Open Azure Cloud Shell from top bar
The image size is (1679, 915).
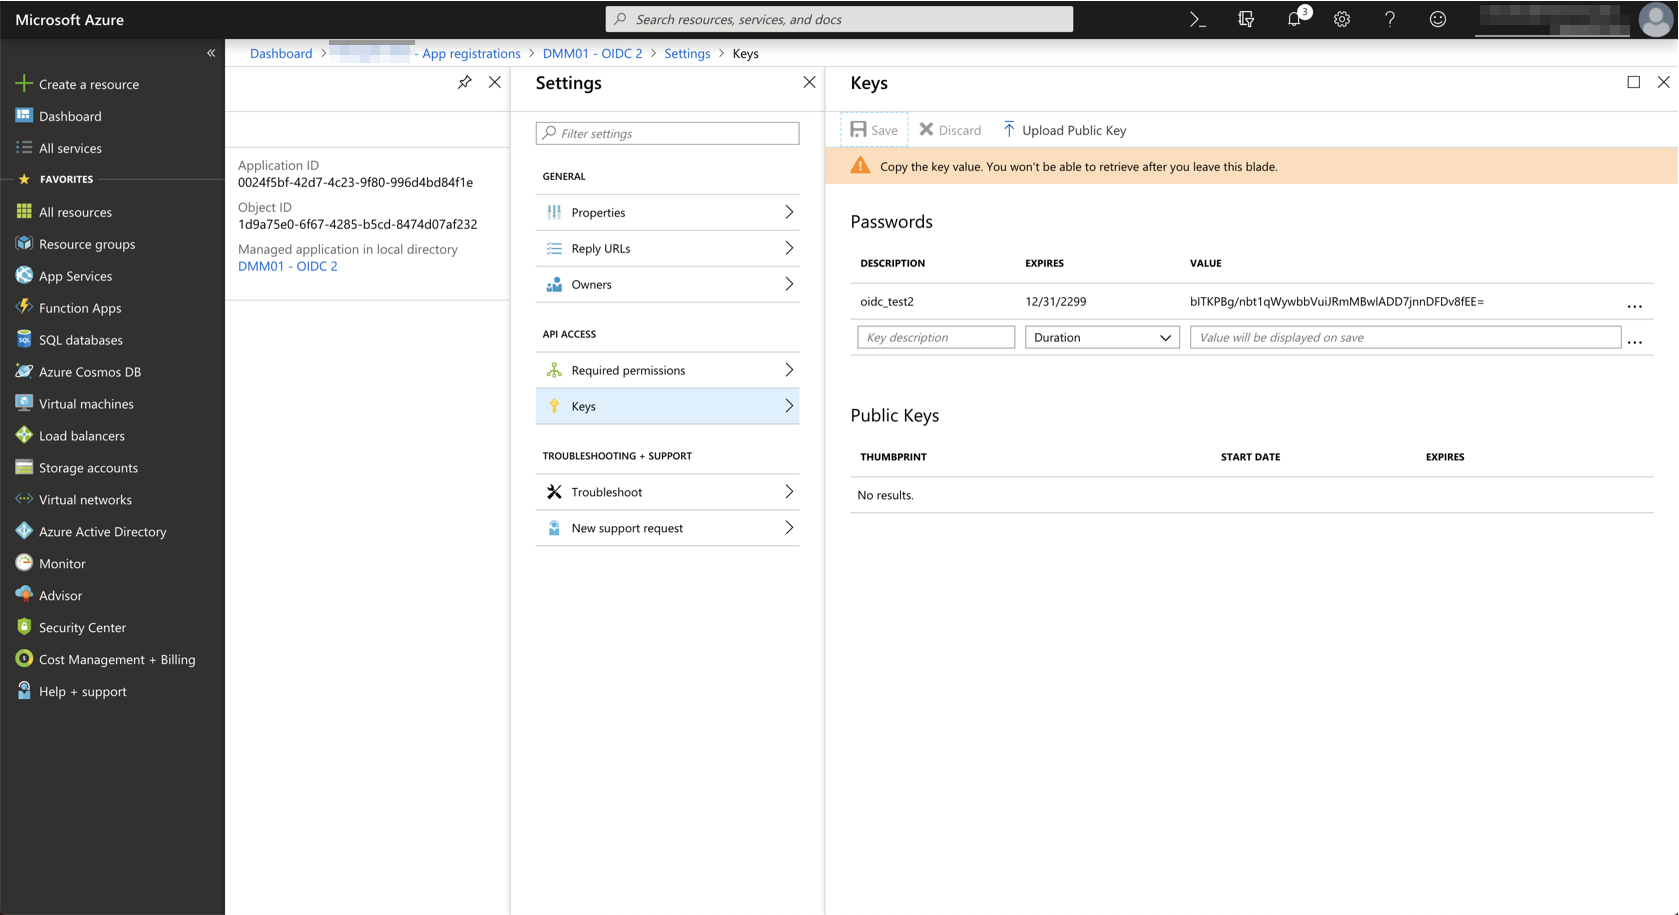1197,18
